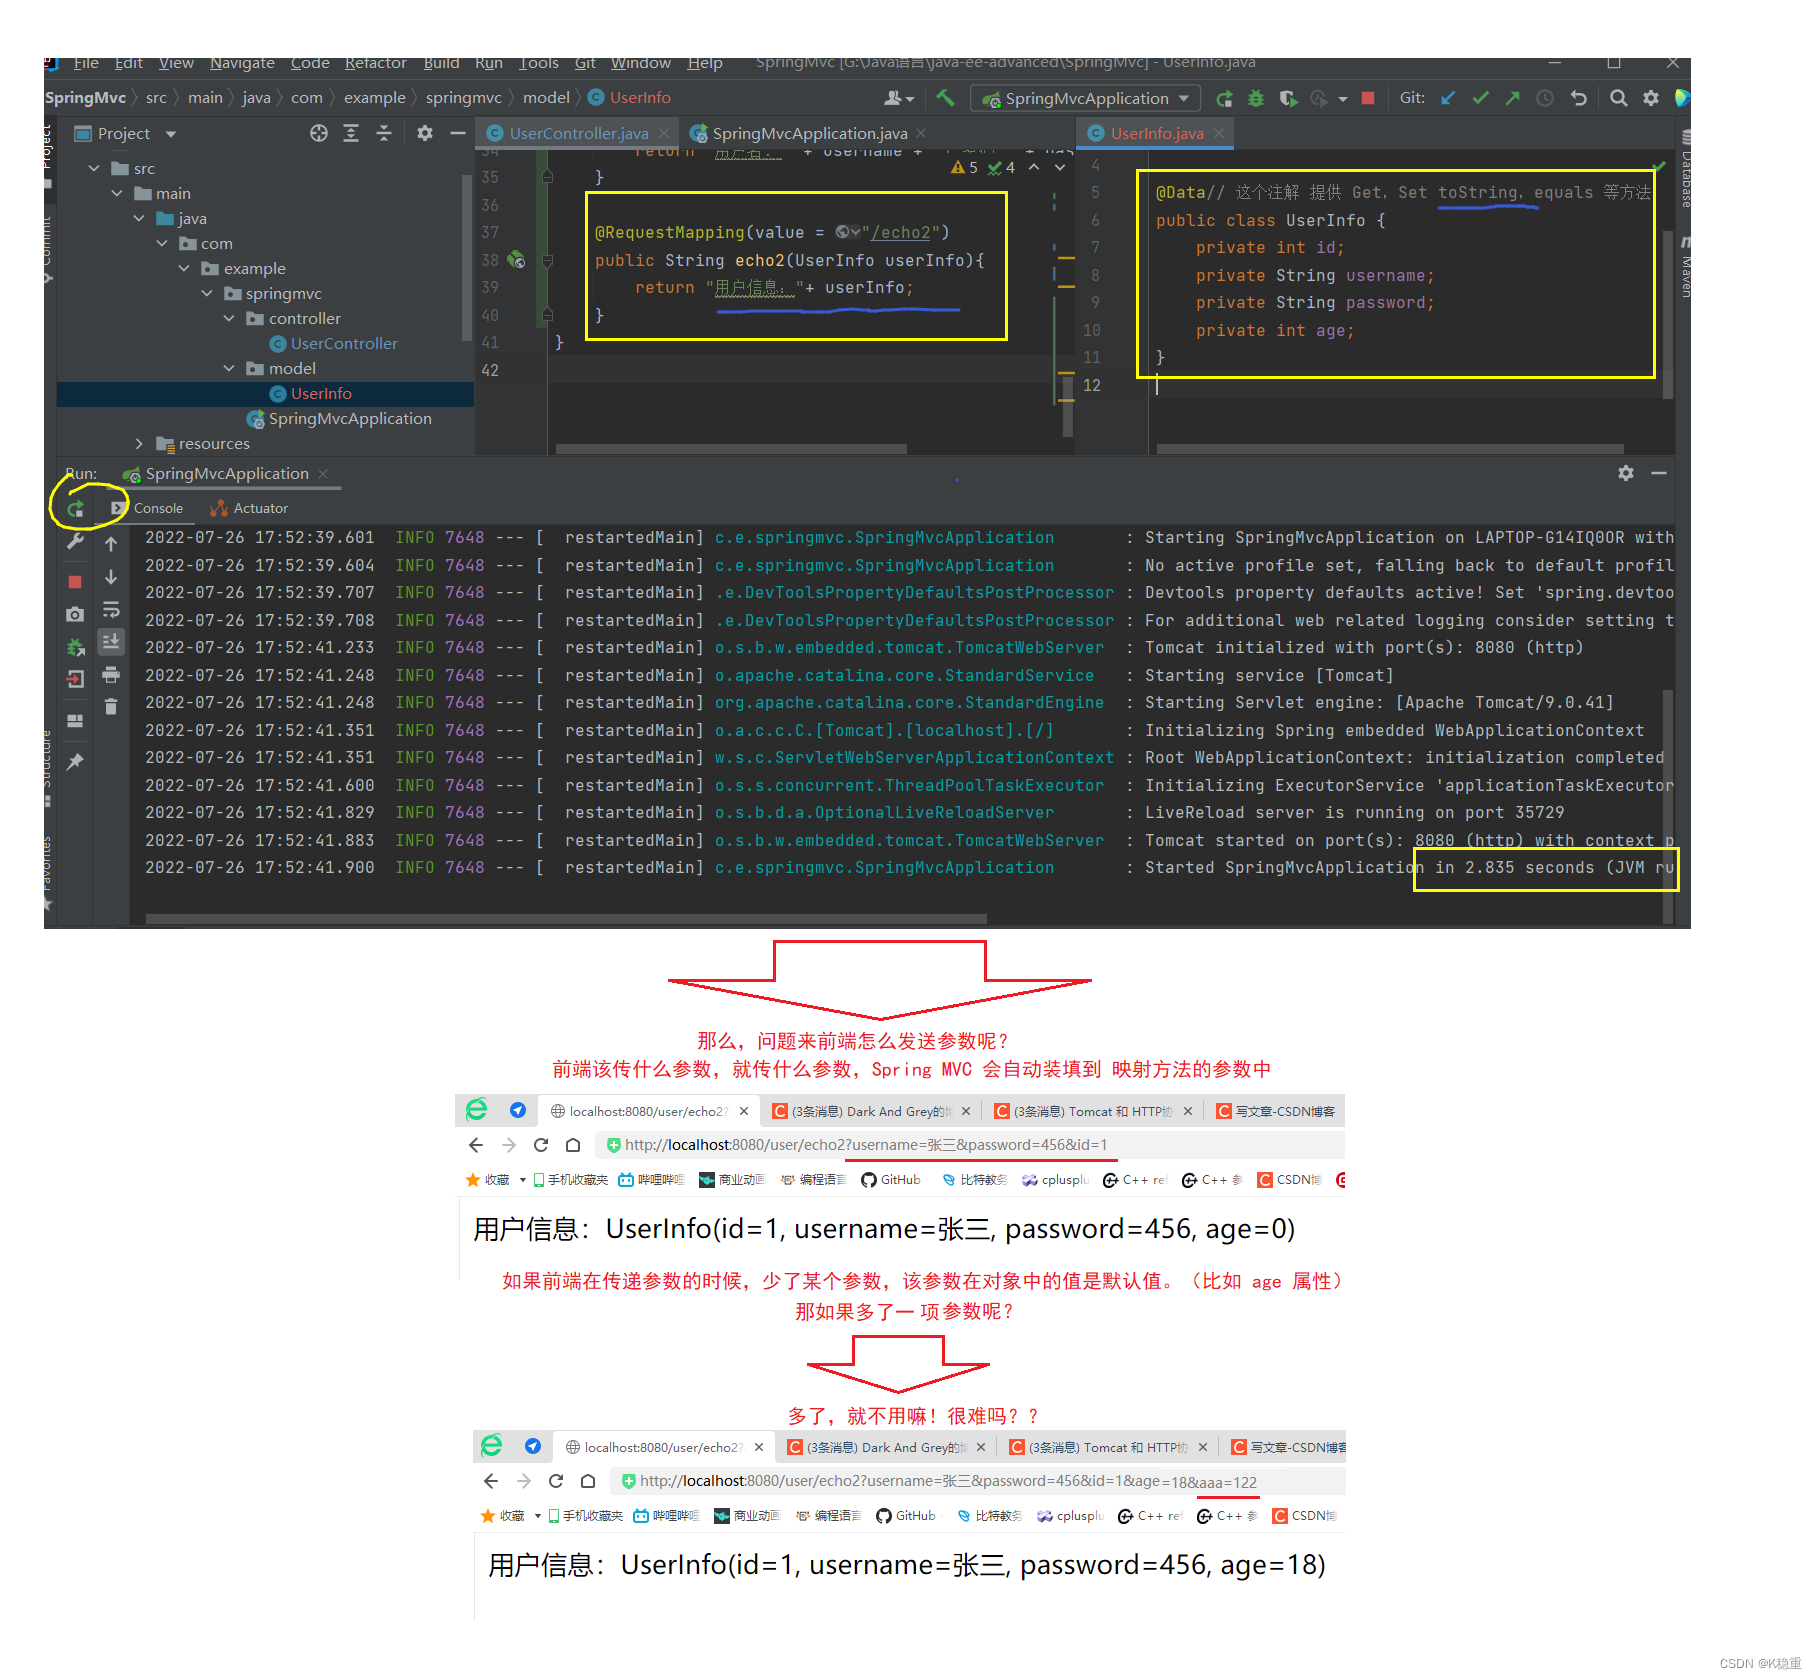The image size is (1817, 1679).
Task: Expand the resources folder node
Action: pyautogui.click(x=139, y=443)
